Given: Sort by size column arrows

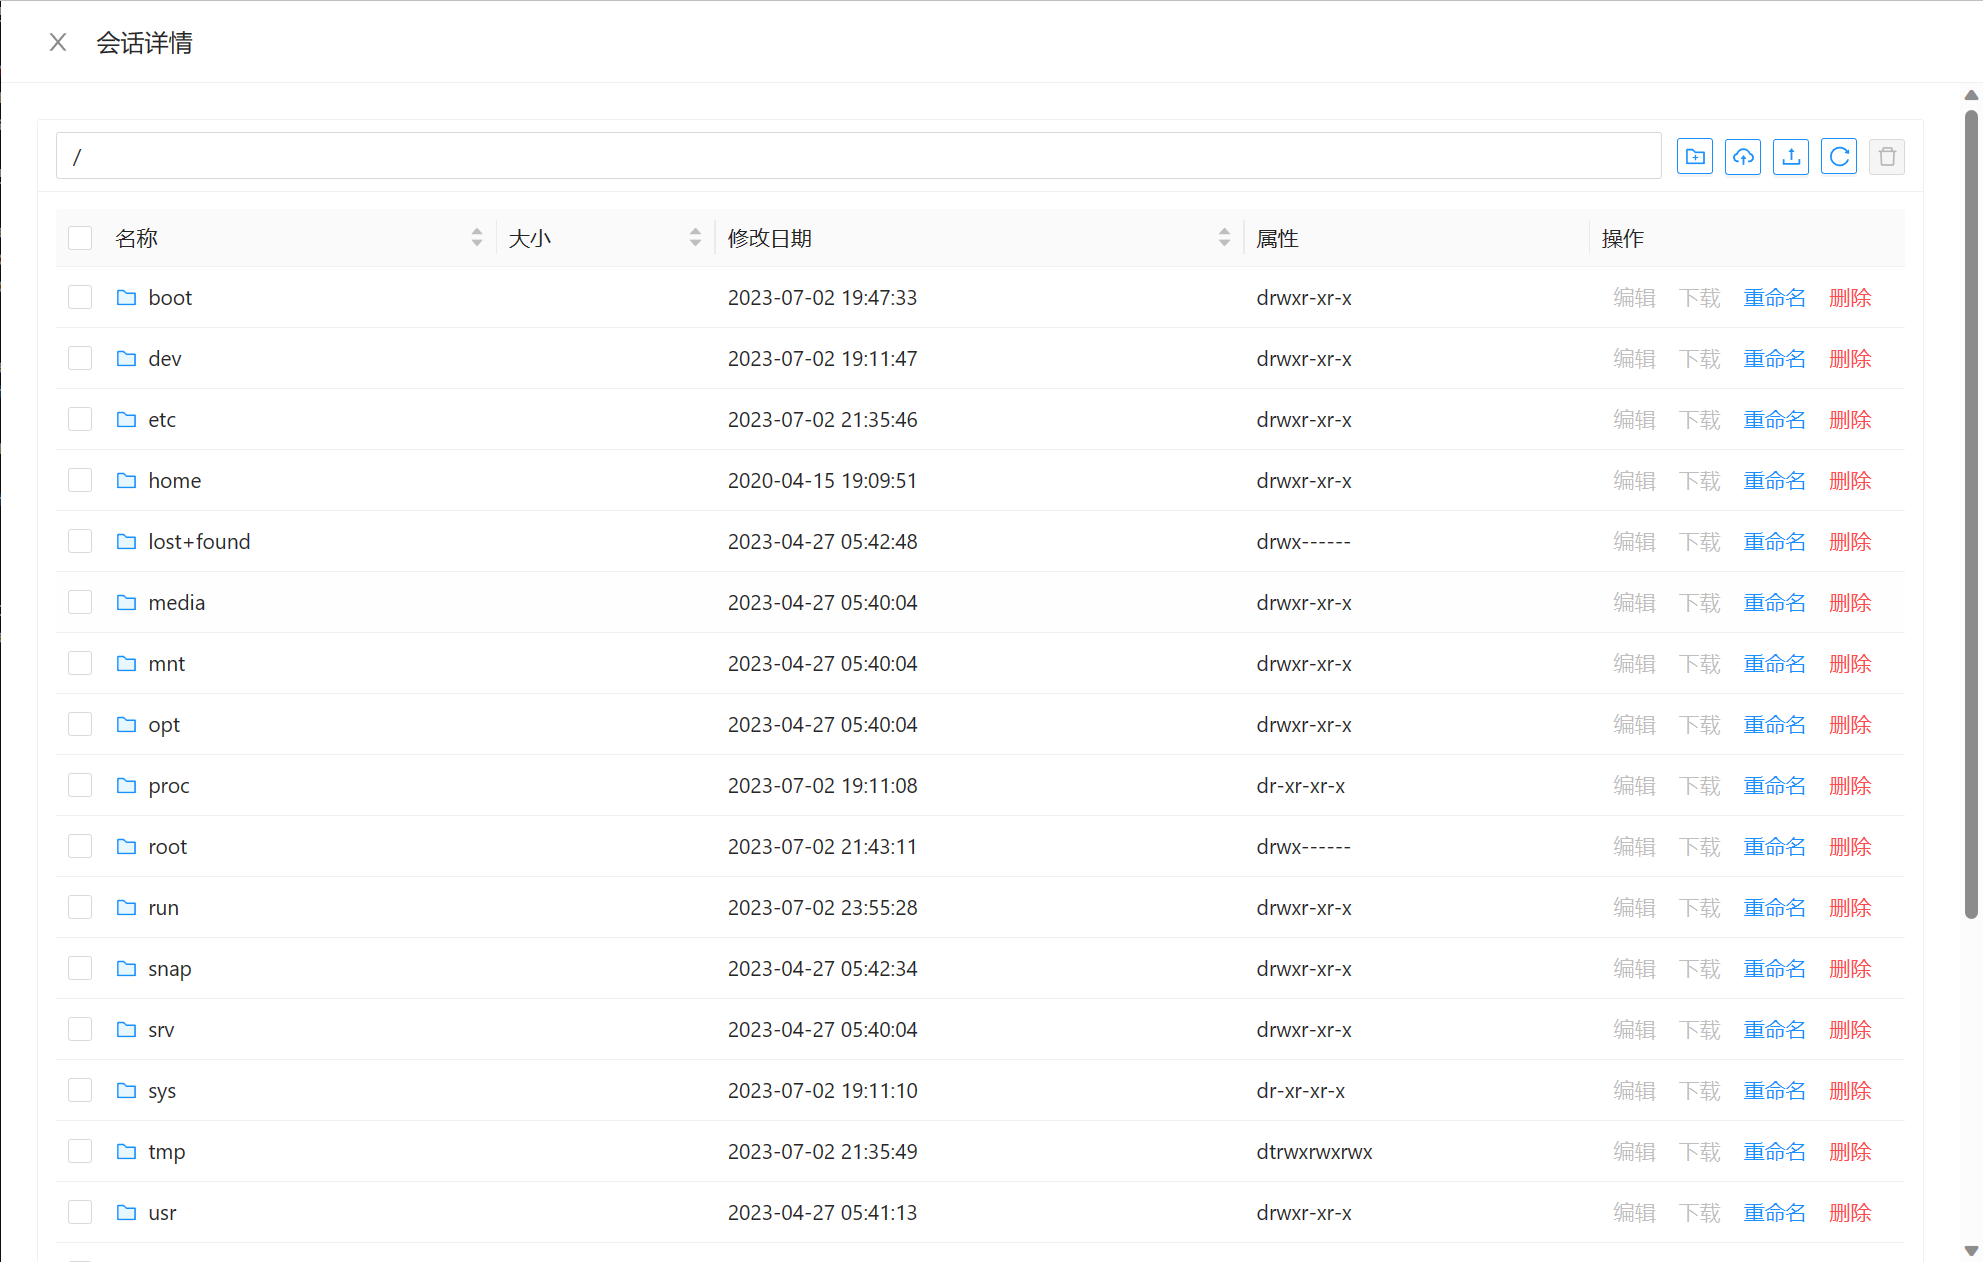Looking at the screenshot, I should pyautogui.click(x=695, y=238).
